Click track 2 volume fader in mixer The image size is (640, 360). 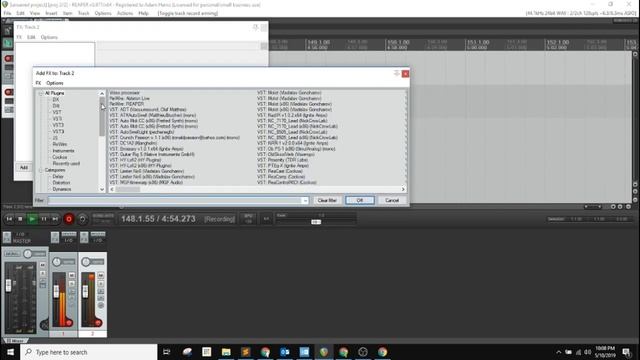[85, 291]
